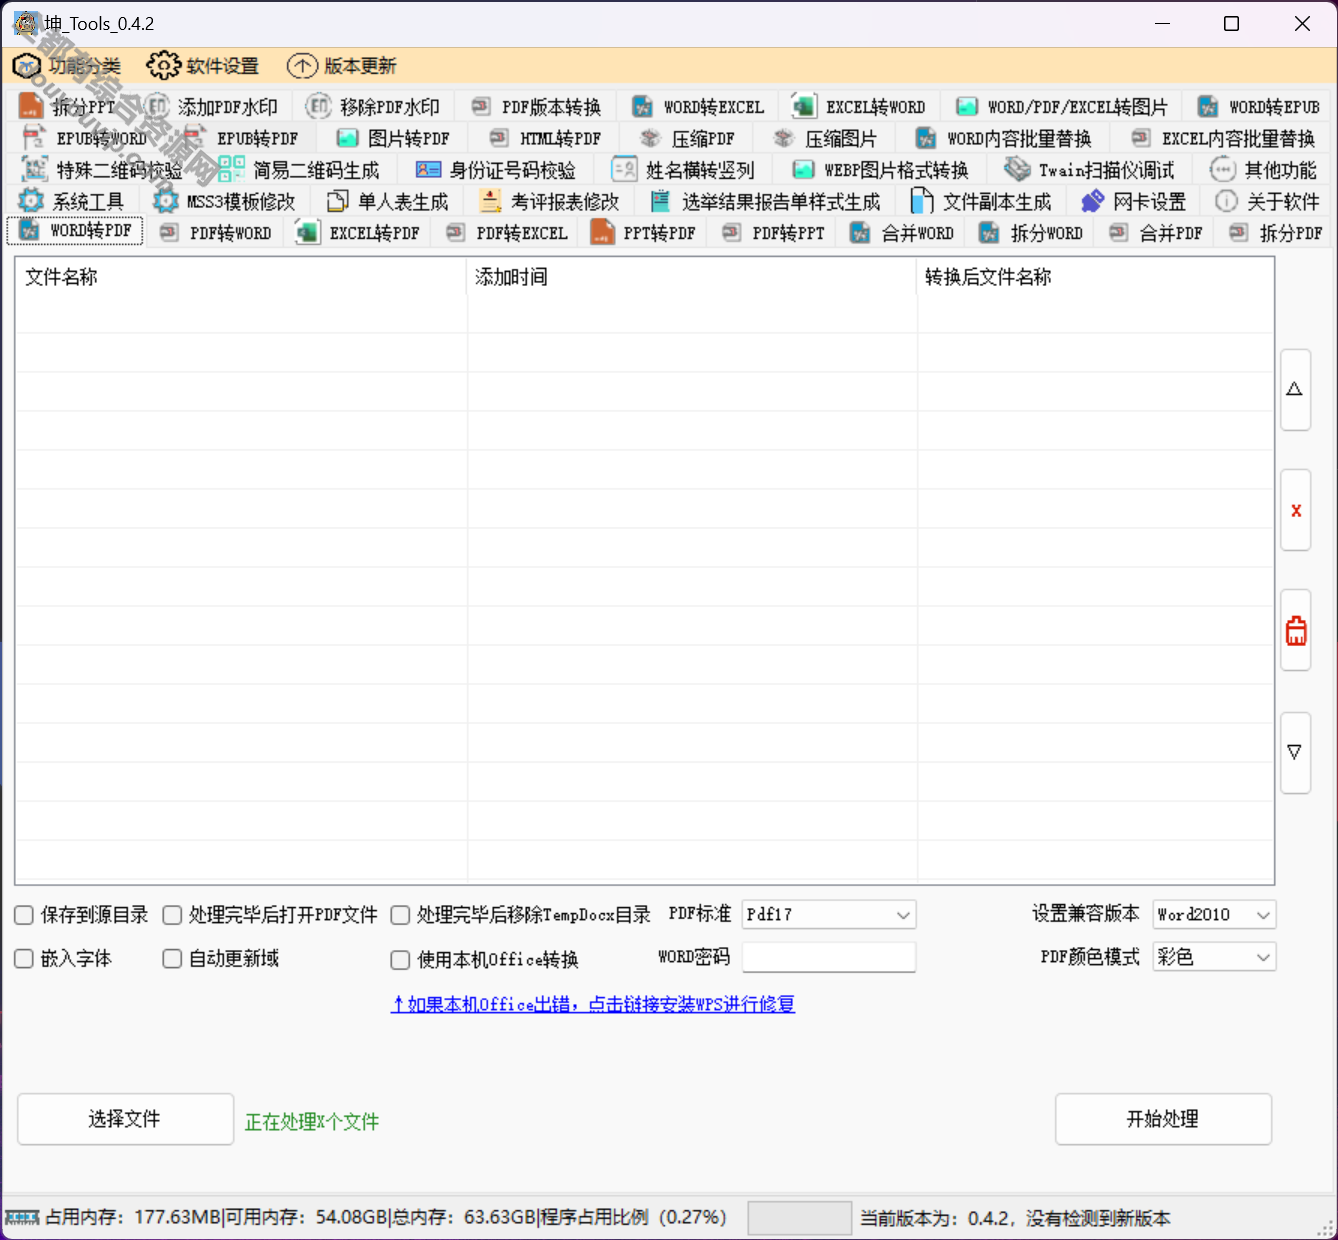Click the 考评报表修改 icon
Screen dimensions: 1338x1240
(490, 201)
